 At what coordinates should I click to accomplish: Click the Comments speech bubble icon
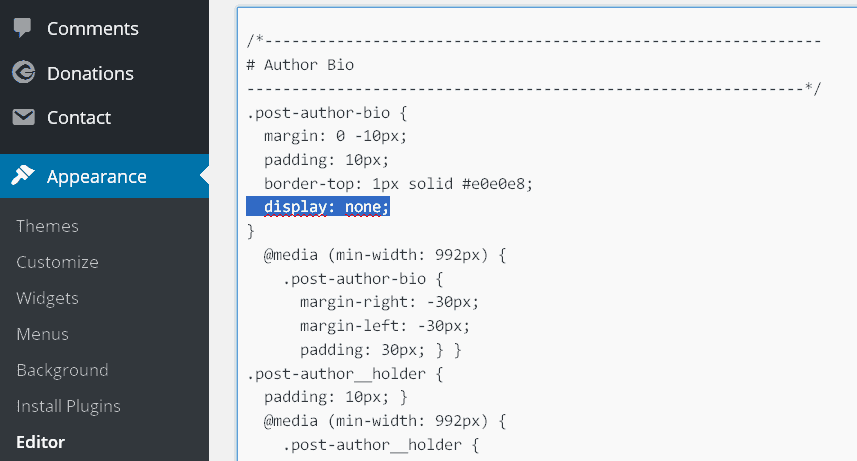[23, 28]
